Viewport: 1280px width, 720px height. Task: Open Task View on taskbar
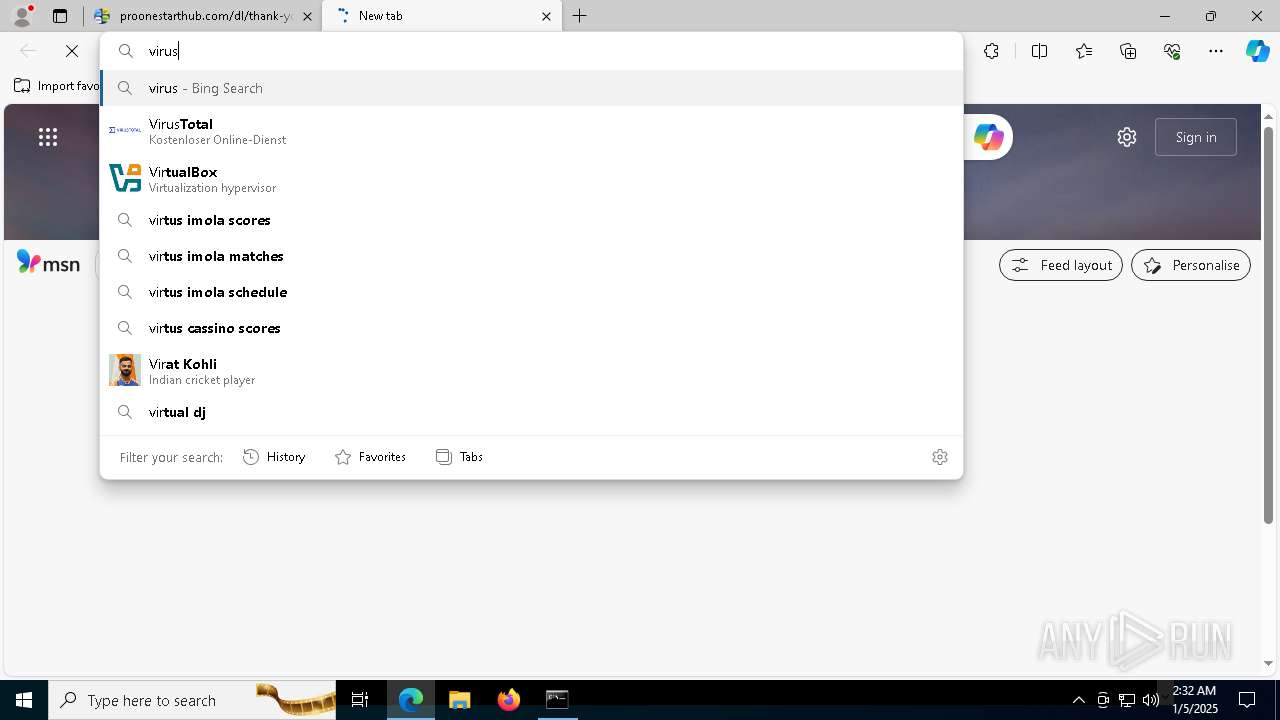point(360,700)
